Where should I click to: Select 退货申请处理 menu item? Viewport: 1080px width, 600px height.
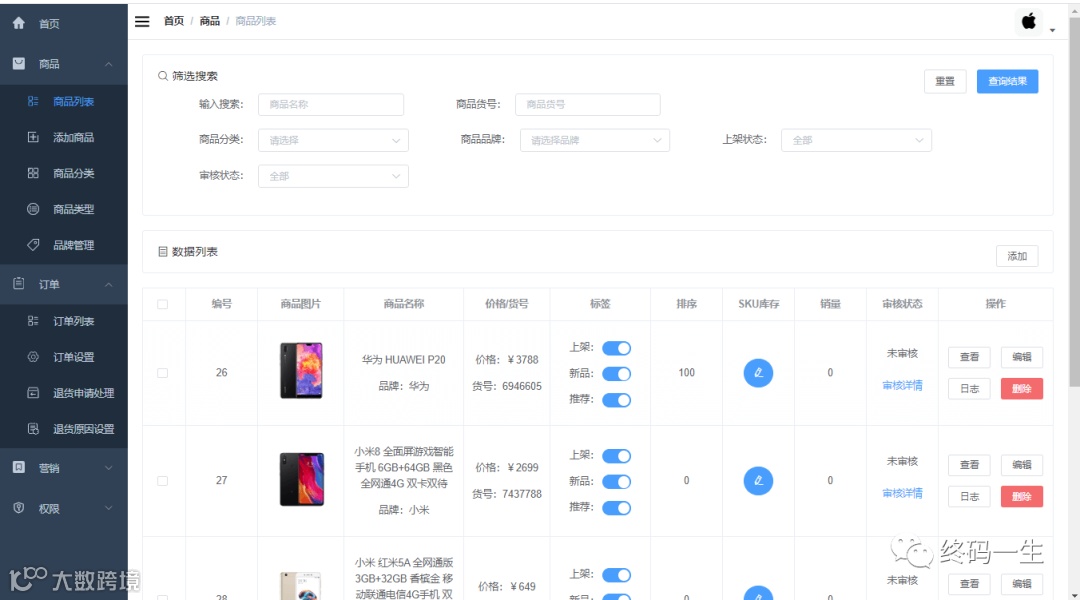coord(63,393)
